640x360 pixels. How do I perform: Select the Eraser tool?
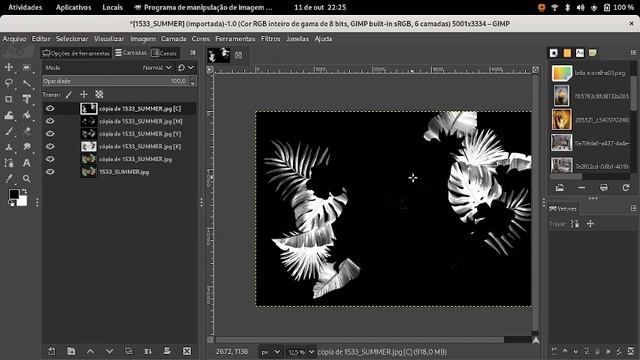tap(27, 131)
